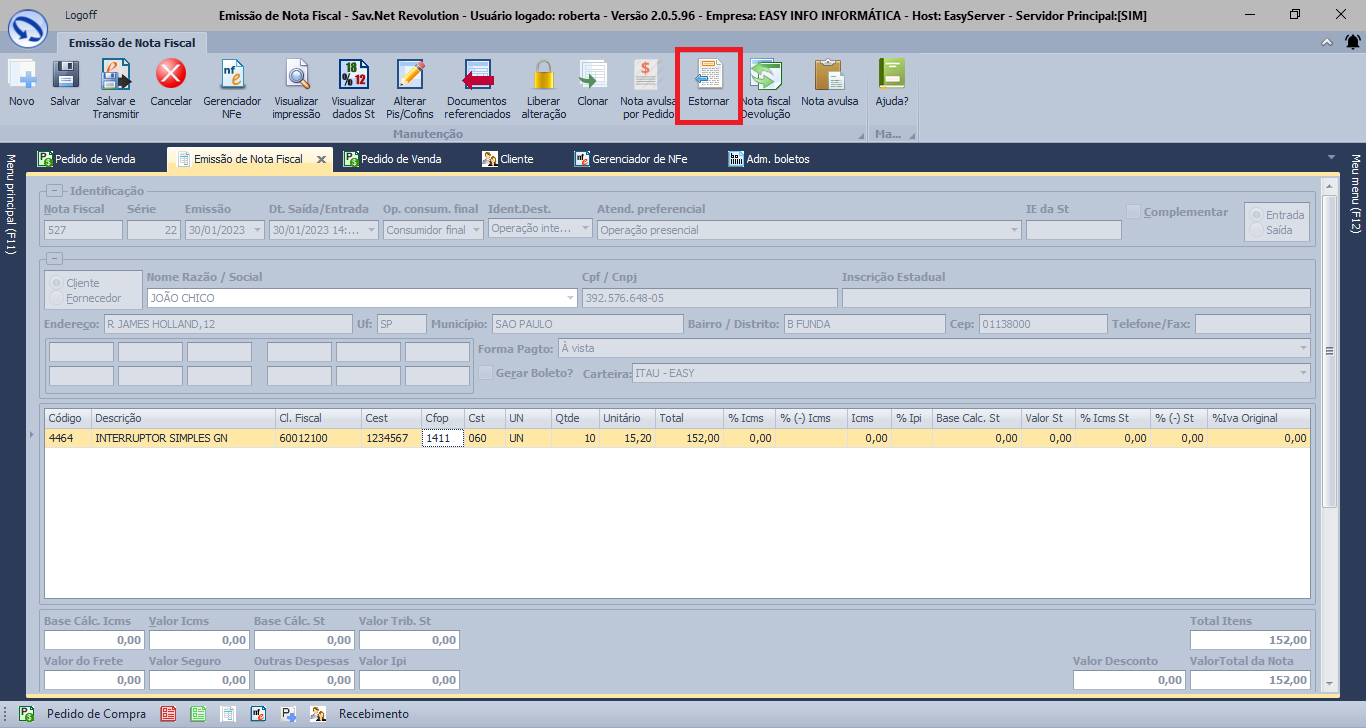Toggle the Complementar checkbox
The height and width of the screenshot is (728, 1366).
(1133, 212)
